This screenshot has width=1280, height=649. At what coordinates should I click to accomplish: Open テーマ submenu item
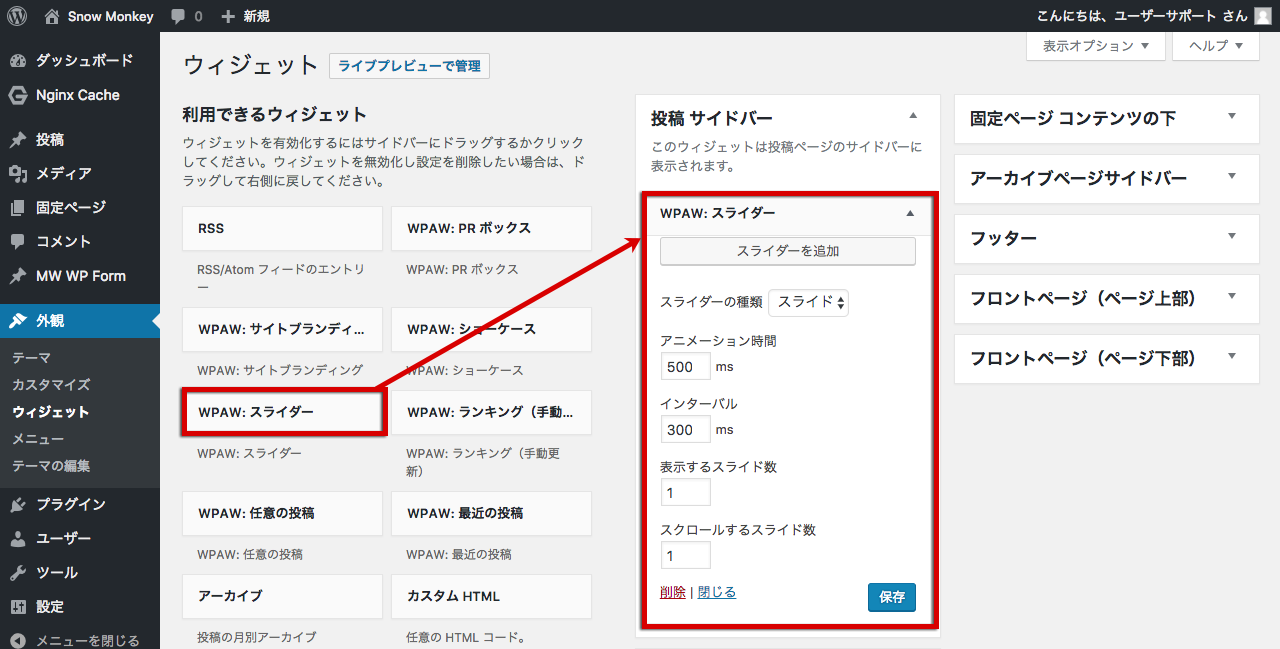(x=31, y=358)
